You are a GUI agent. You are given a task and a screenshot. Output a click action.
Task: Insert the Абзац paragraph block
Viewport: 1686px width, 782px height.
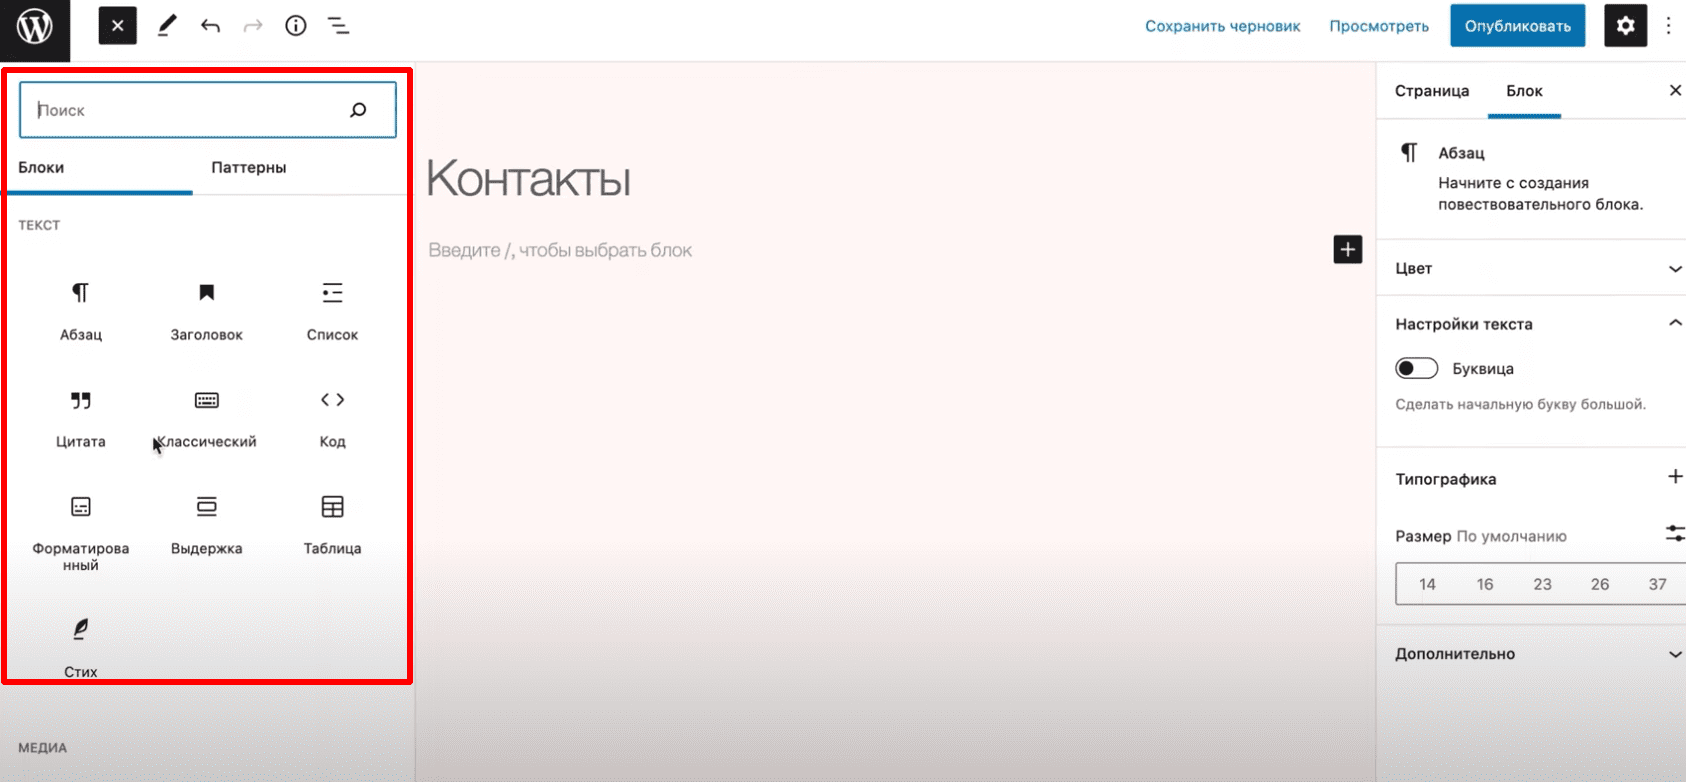click(x=81, y=311)
